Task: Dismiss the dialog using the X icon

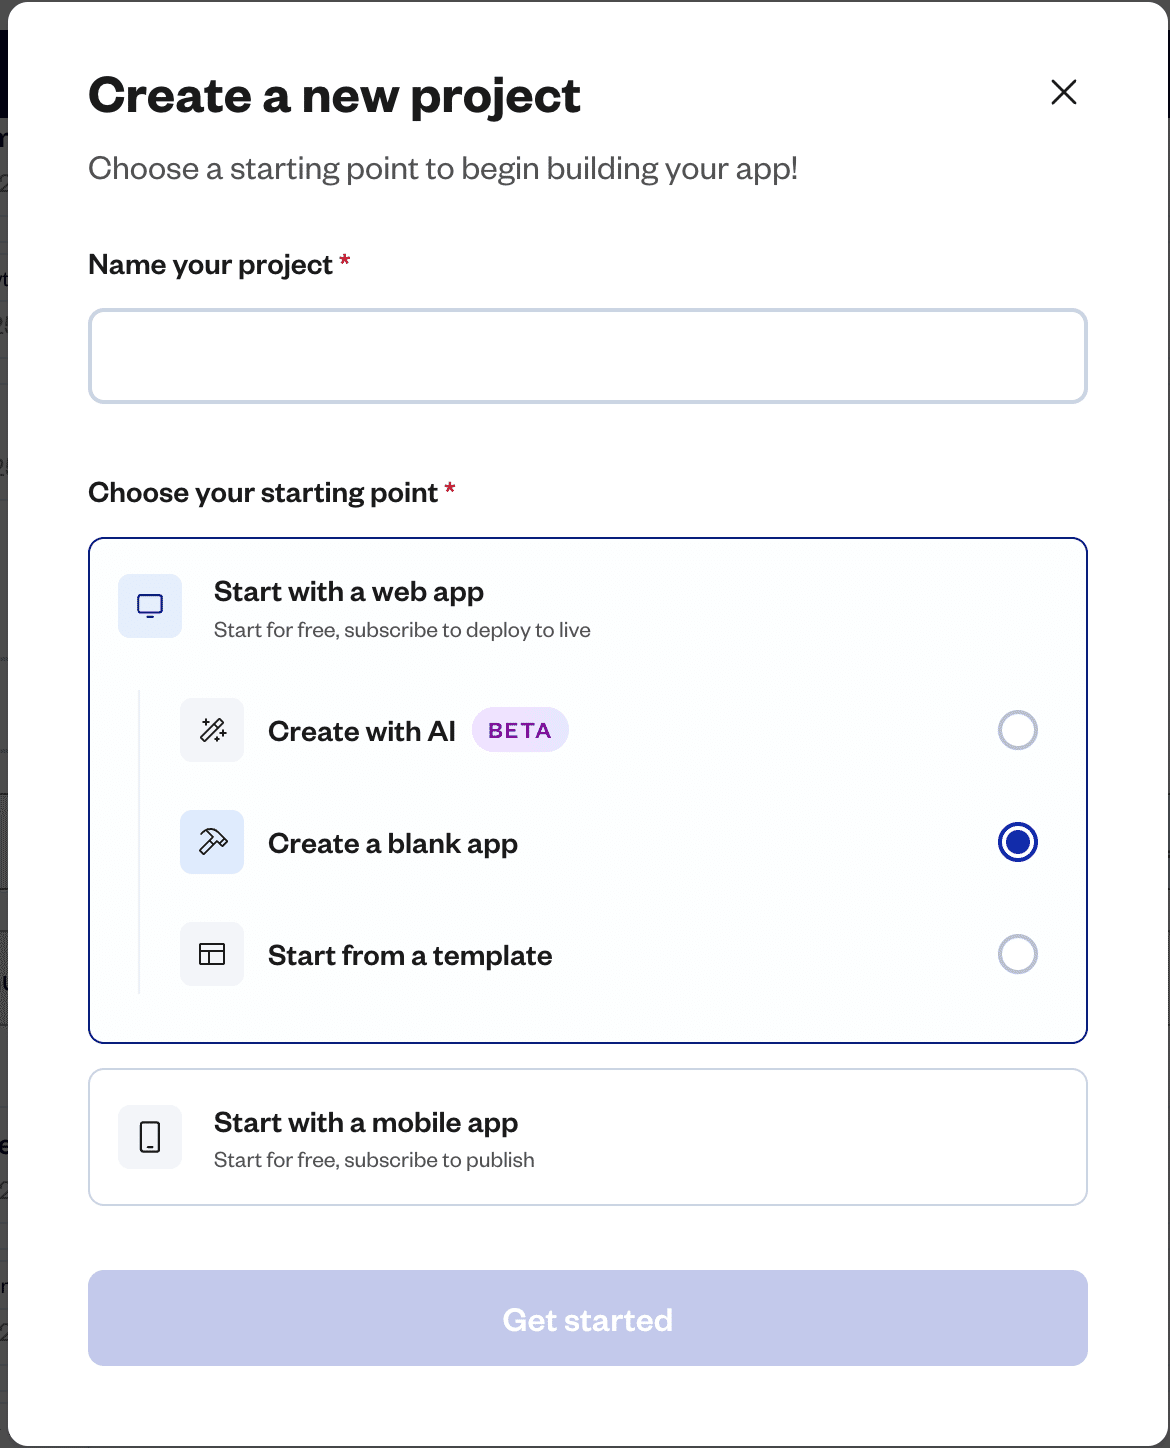Action: click(x=1063, y=92)
